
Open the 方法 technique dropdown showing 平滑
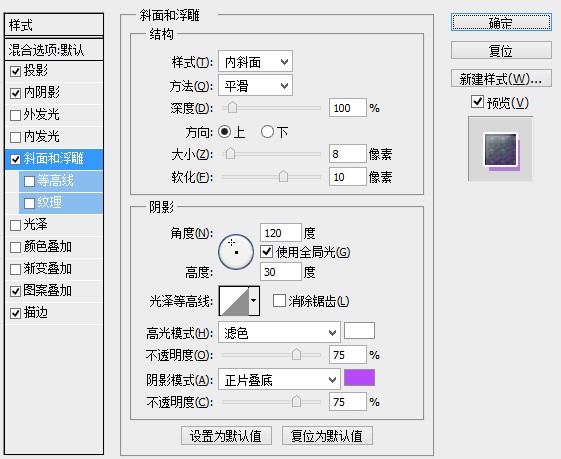coord(255,85)
